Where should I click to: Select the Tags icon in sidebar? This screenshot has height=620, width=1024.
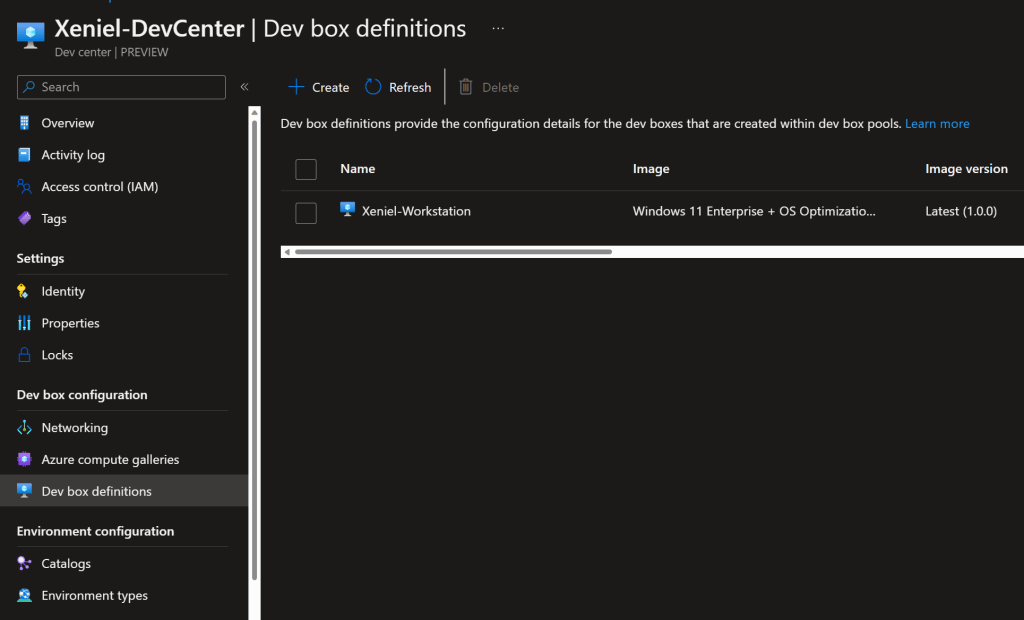(25, 219)
